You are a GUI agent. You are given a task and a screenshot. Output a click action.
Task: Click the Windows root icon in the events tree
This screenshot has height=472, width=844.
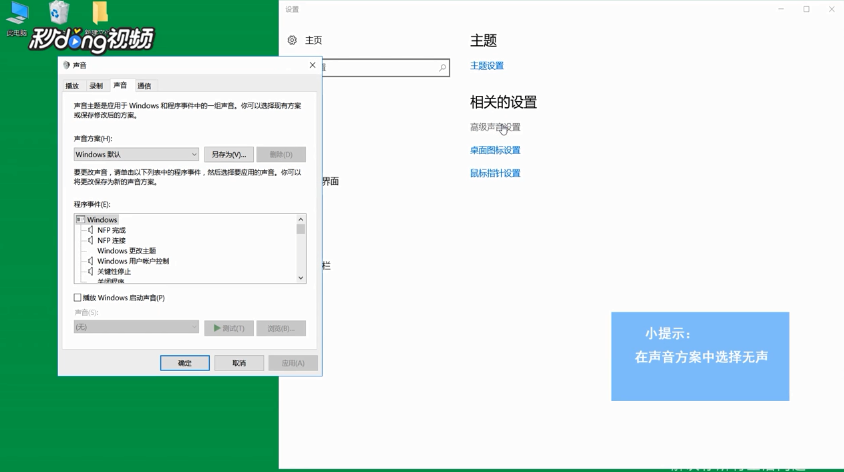coord(81,220)
